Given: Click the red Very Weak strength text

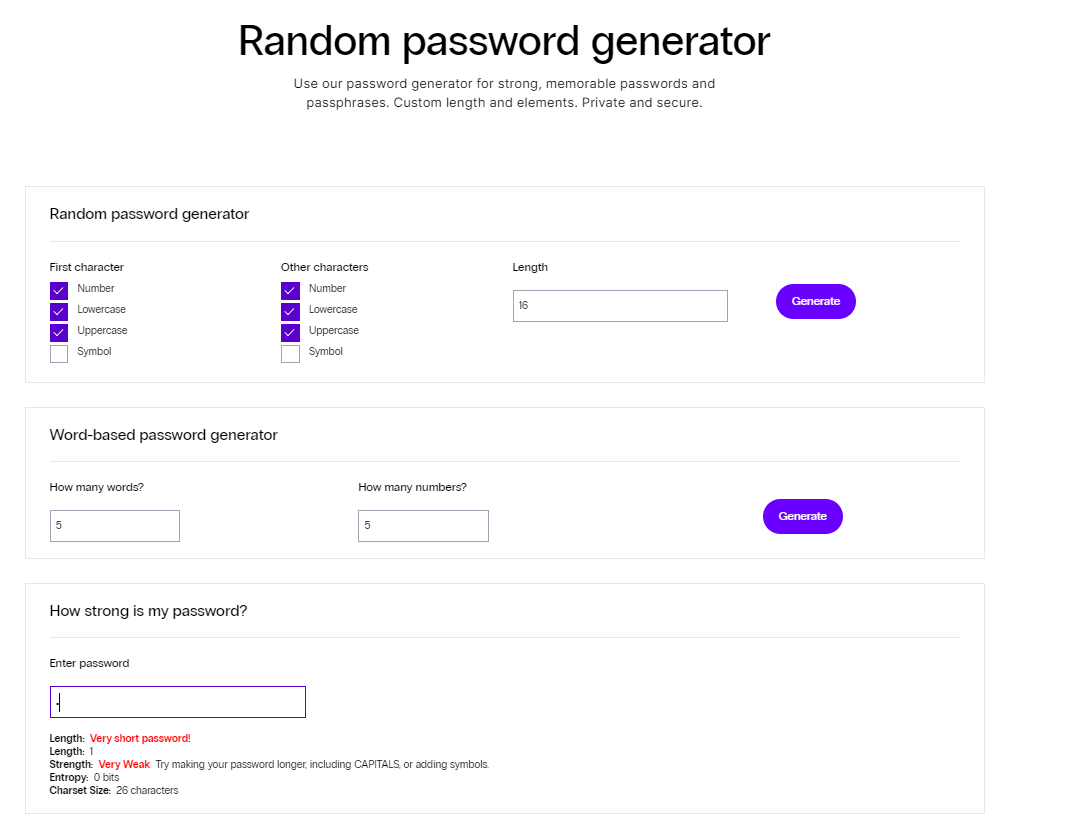Looking at the screenshot, I should (124, 765).
